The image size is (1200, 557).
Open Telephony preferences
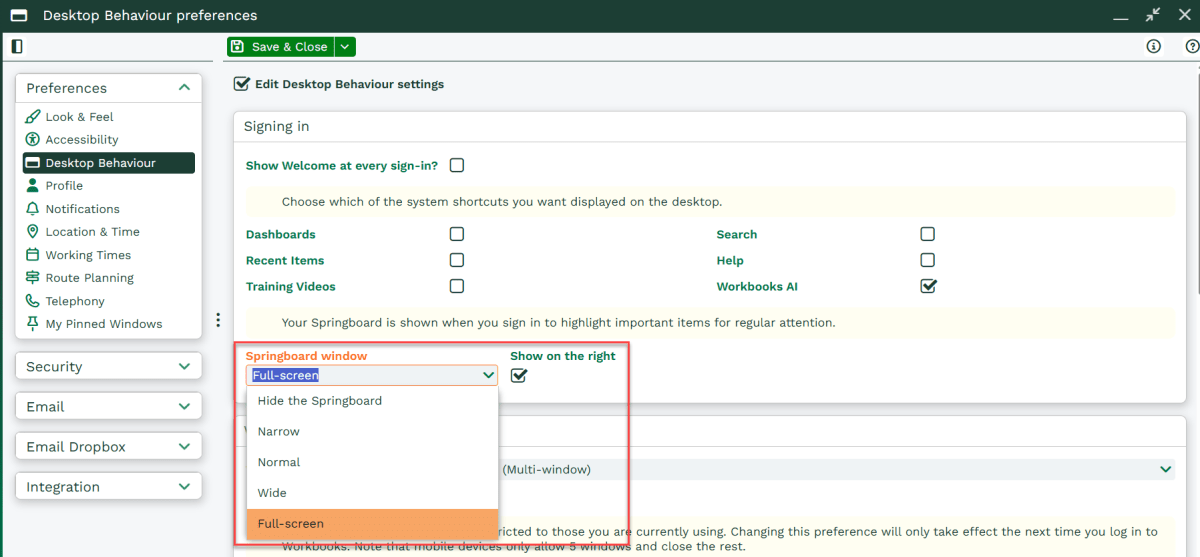point(75,301)
